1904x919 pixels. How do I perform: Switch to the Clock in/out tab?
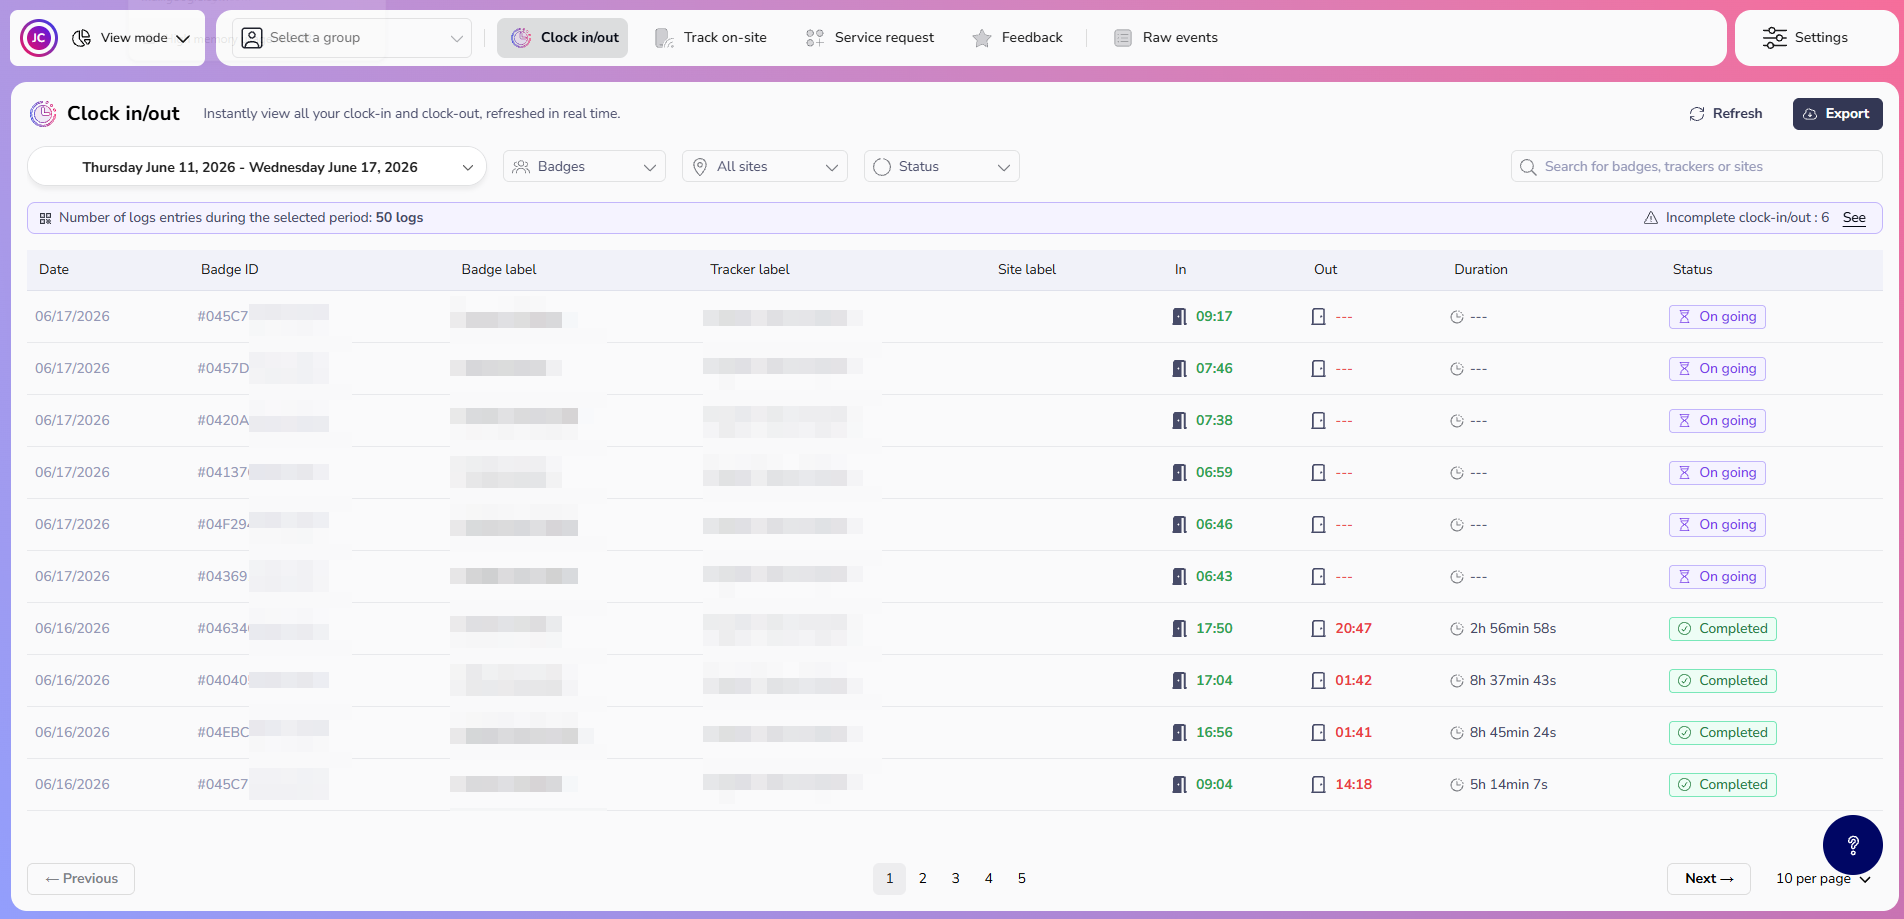pyautogui.click(x=563, y=38)
